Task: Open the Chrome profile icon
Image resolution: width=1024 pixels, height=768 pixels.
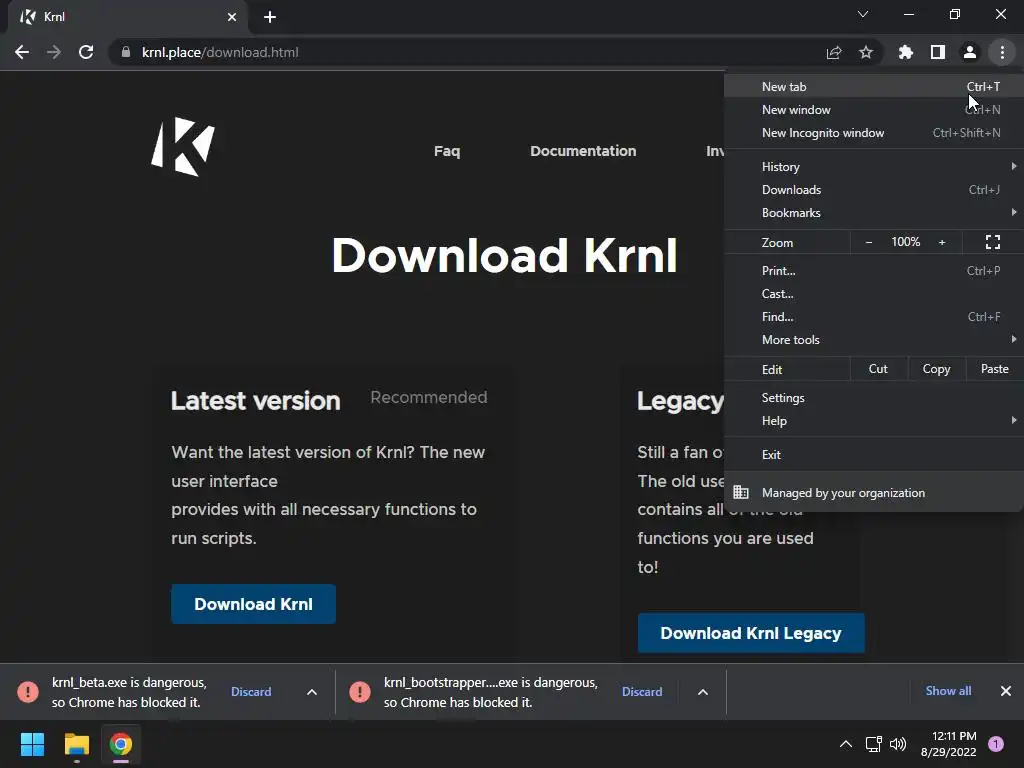Action: [x=970, y=52]
